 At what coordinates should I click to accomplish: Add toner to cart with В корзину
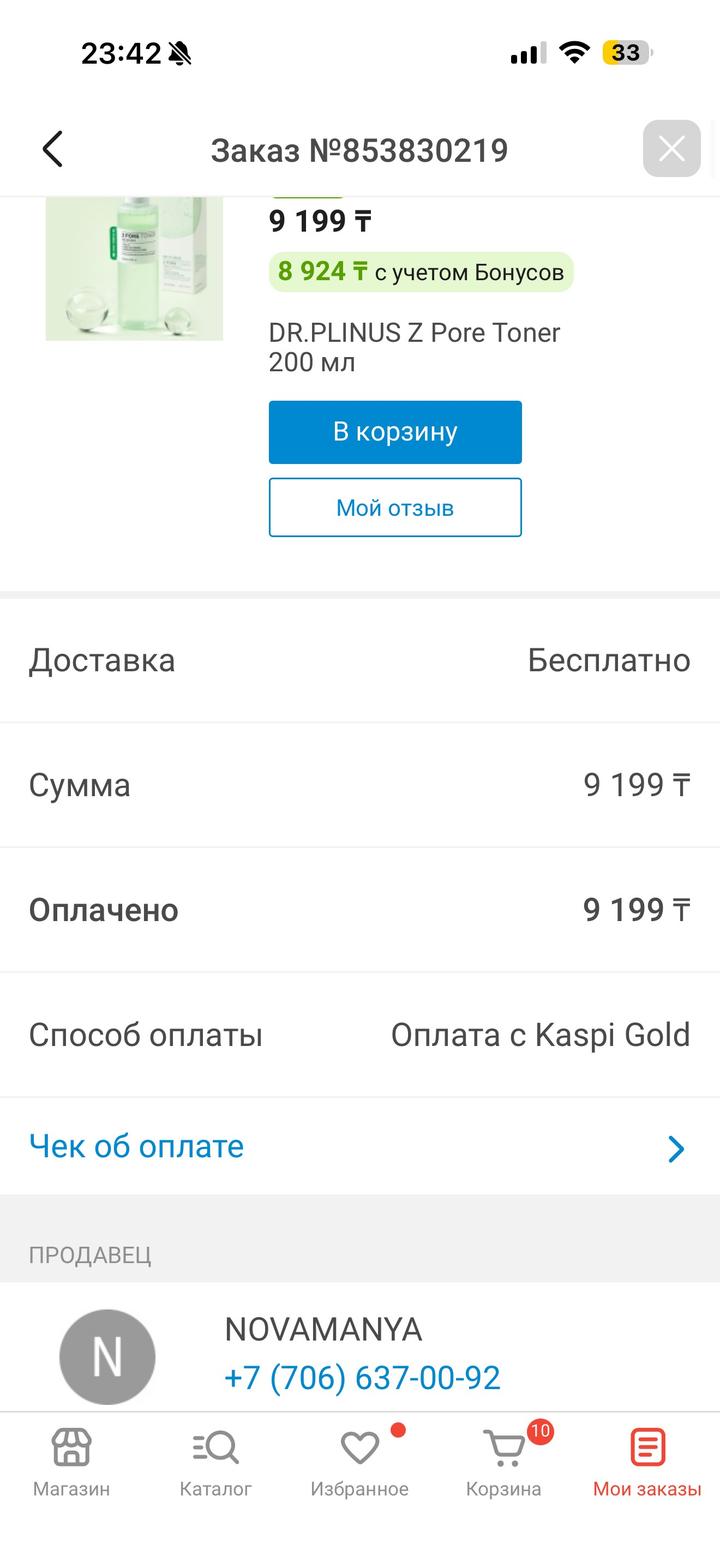395,432
